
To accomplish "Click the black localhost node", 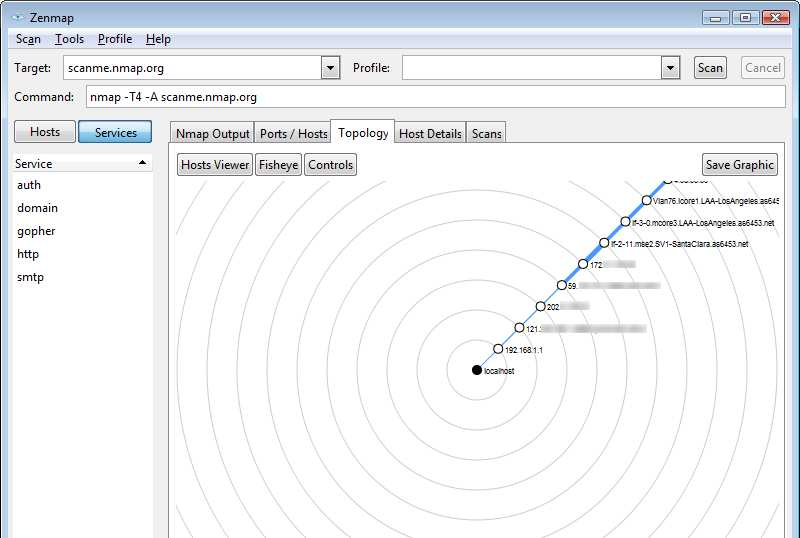I will pyautogui.click(x=477, y=370).
